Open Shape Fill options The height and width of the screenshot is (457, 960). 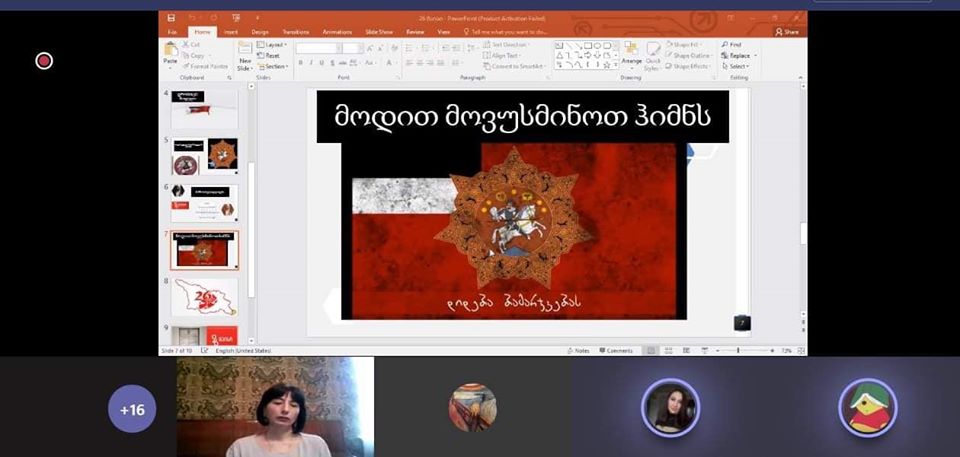686,45
